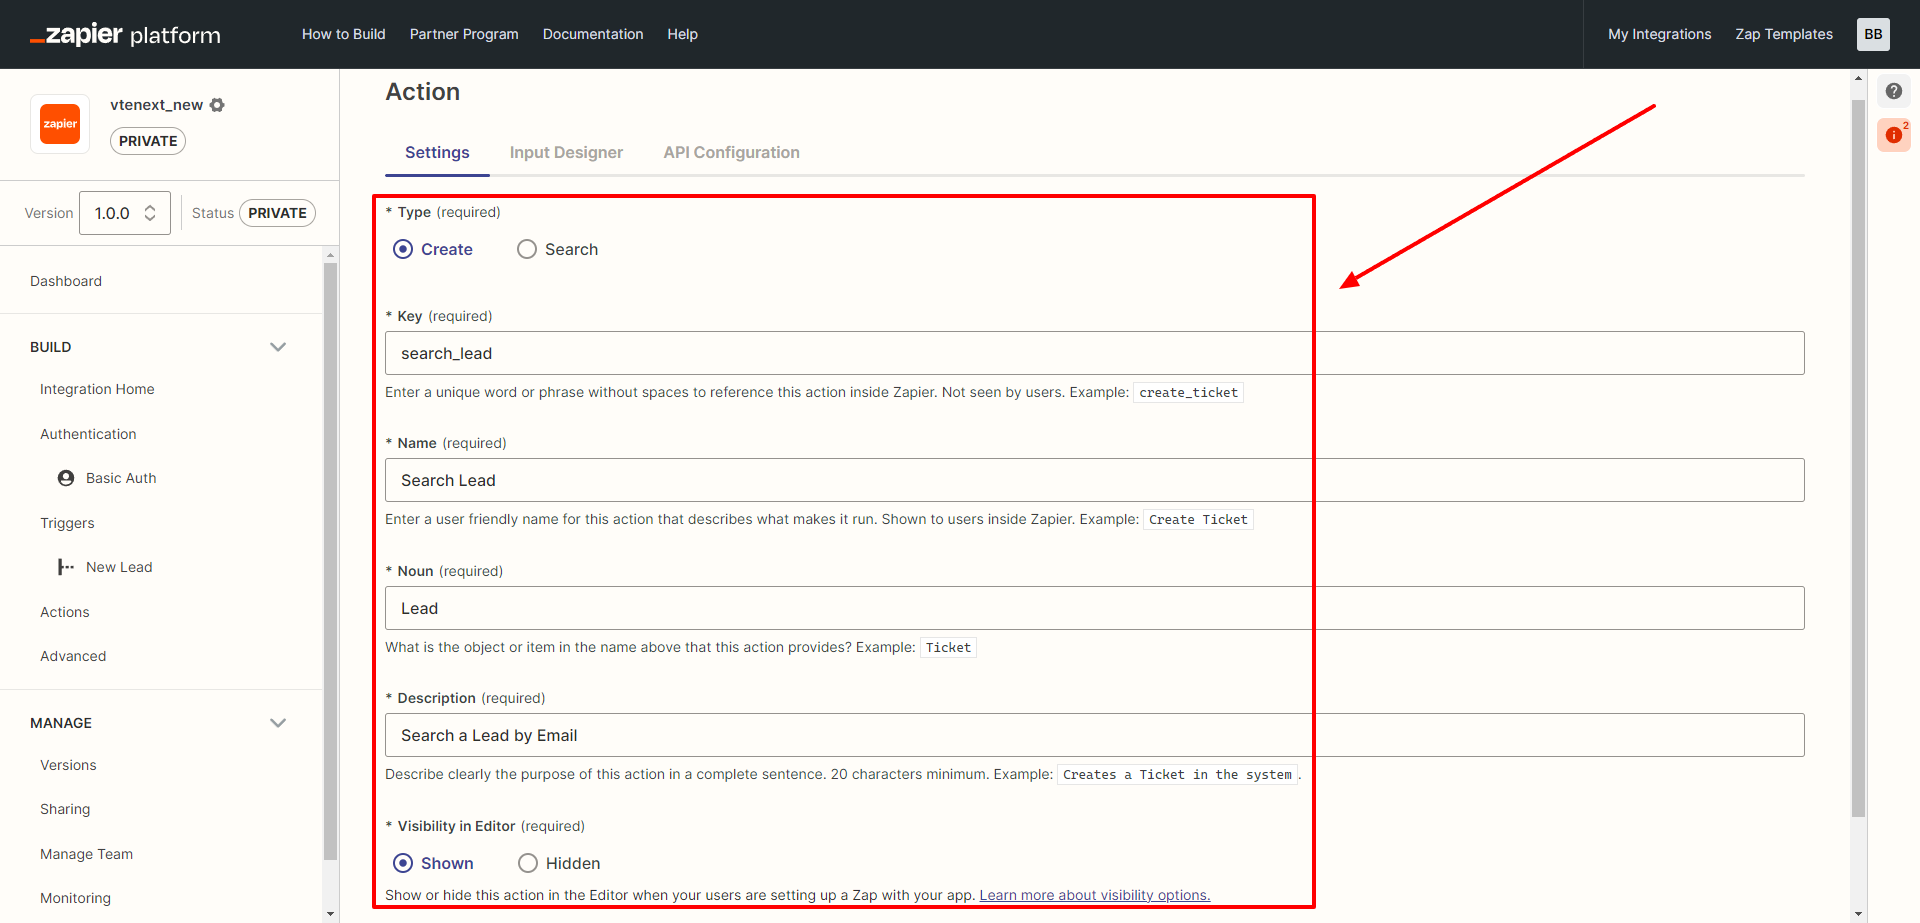
Task: Click the main scrollbar up arrow
Action: [x=1858, y=78]
